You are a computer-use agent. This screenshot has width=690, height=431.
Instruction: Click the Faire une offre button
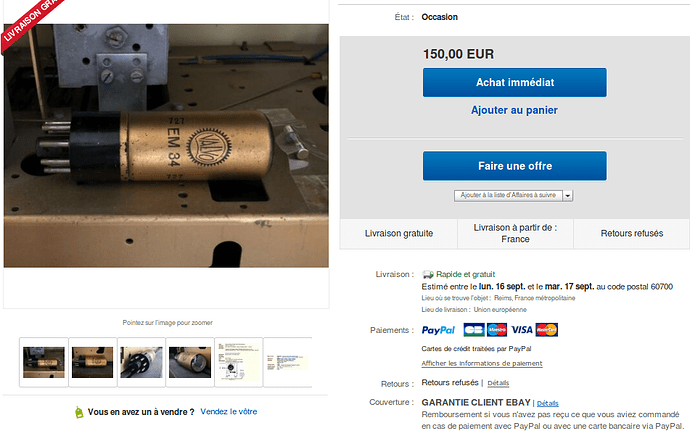514,166
